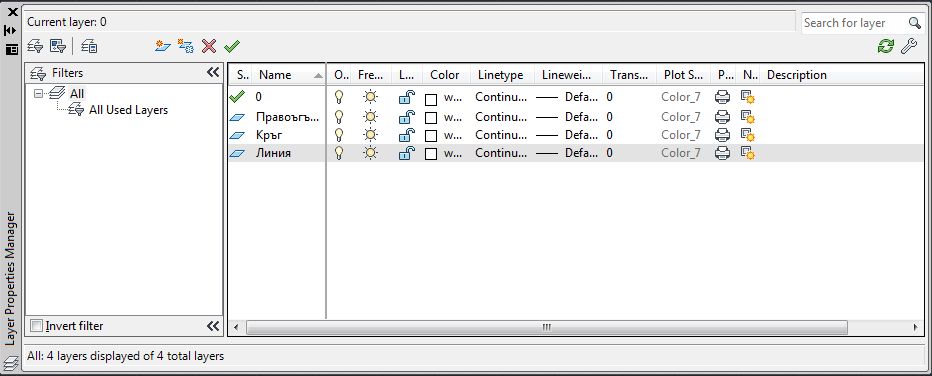
Task: Lock layer 0 with padlock icon
Action: [x=407, y=97]
